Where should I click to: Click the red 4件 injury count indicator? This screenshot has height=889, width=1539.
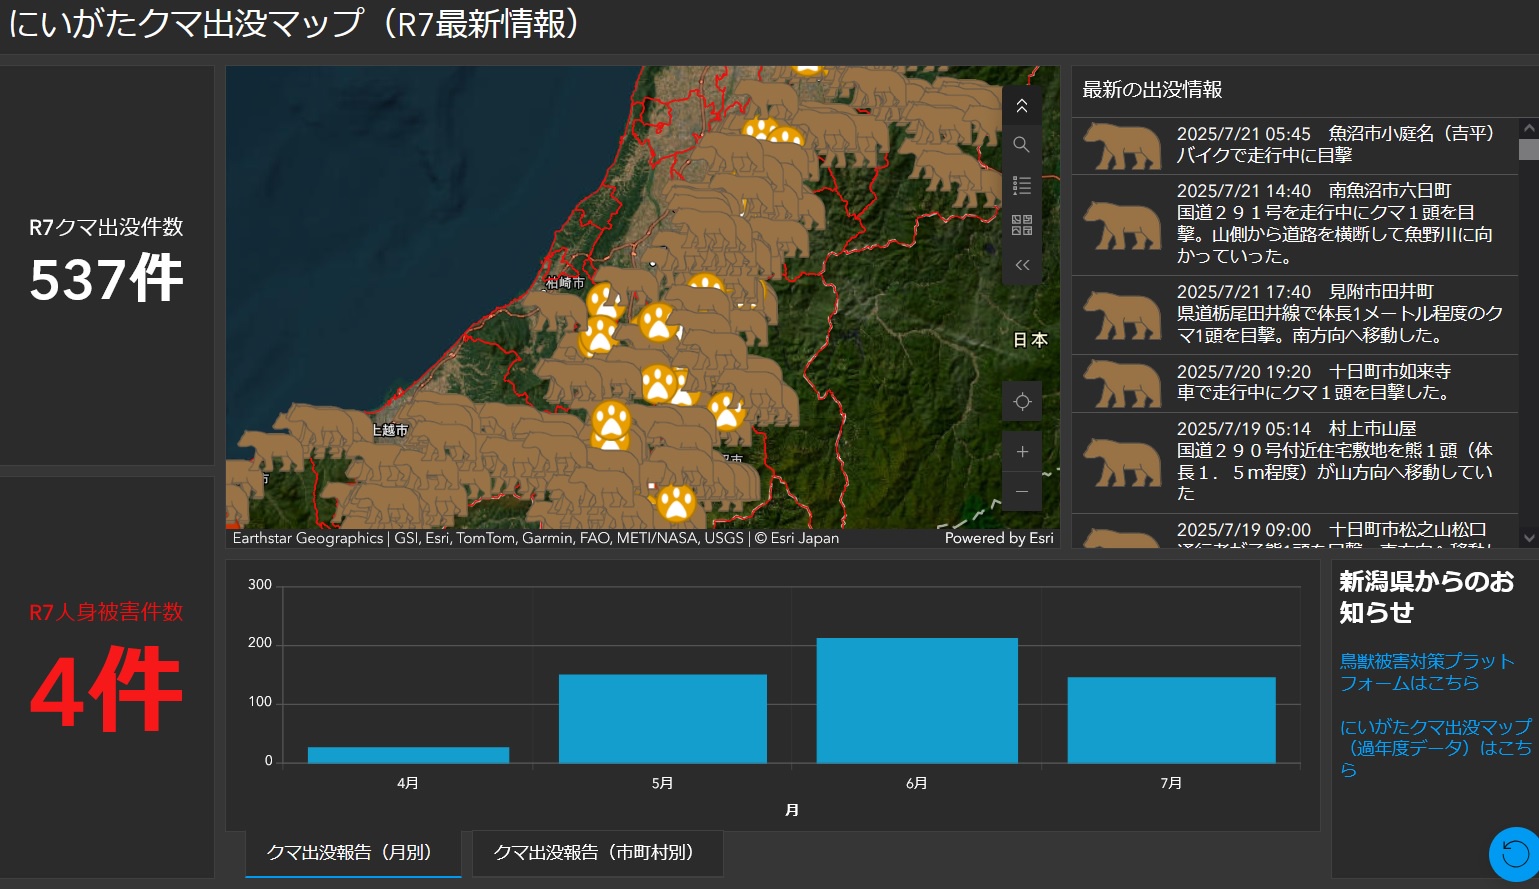pyautogui.click(x=107, y=689)
